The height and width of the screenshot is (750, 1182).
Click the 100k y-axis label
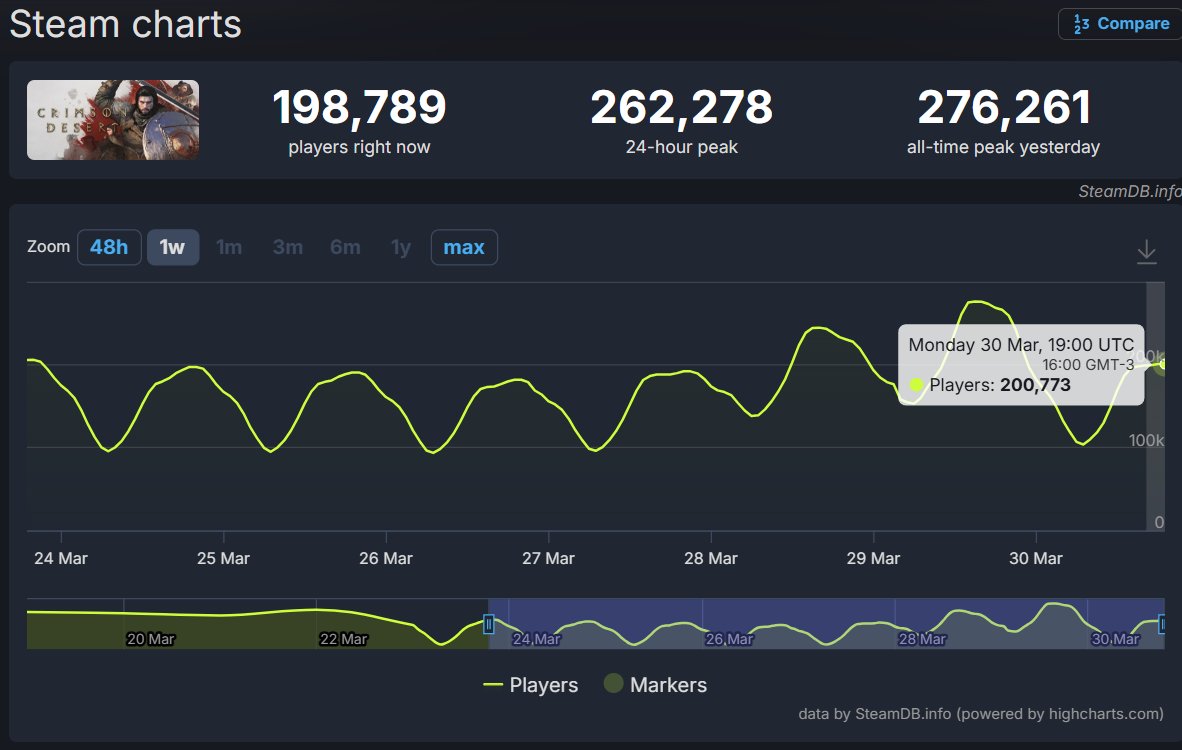click(x=1146, y=440)
